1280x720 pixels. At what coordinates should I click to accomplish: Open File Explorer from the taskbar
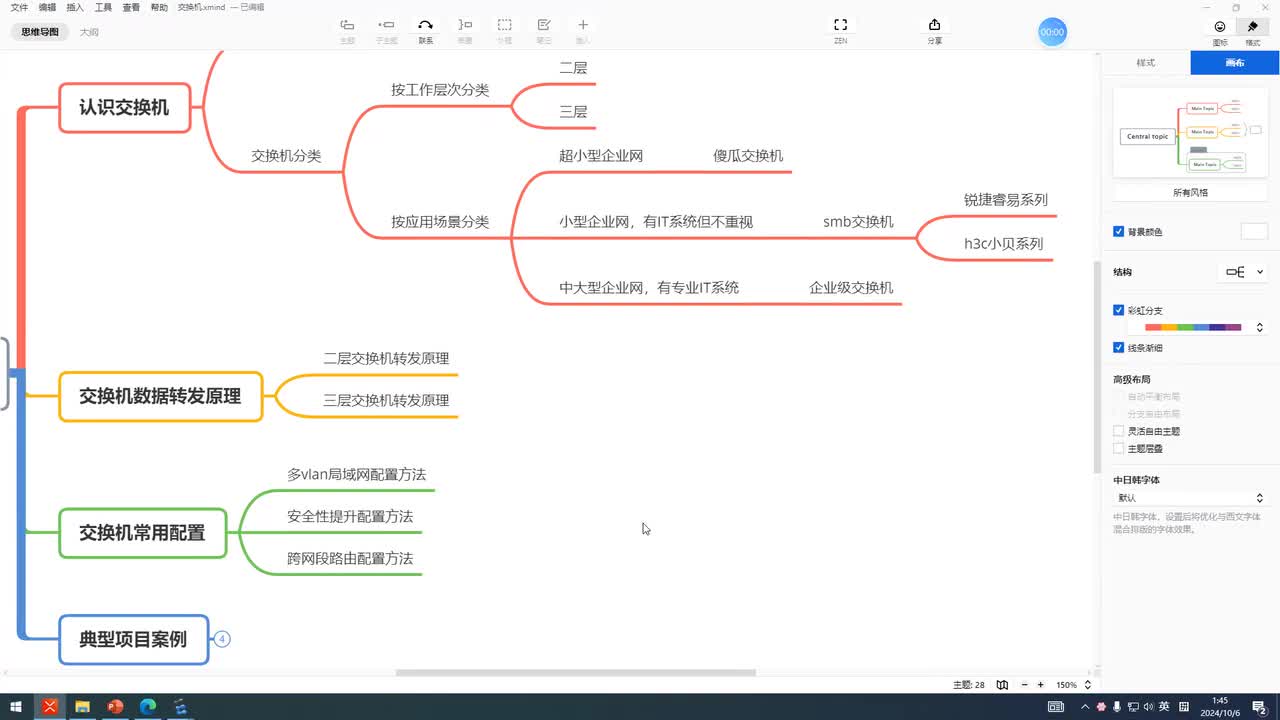coord(82,707)
